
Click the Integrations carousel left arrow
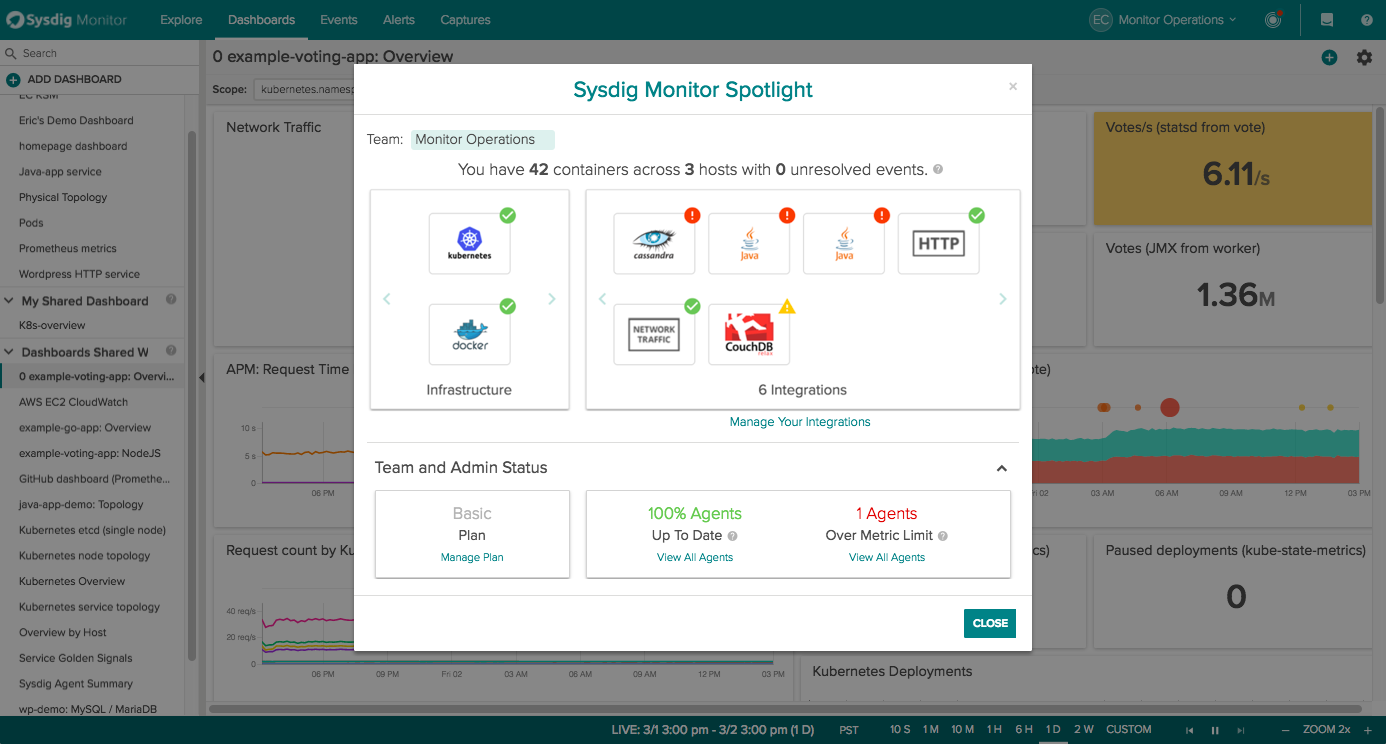602,299
